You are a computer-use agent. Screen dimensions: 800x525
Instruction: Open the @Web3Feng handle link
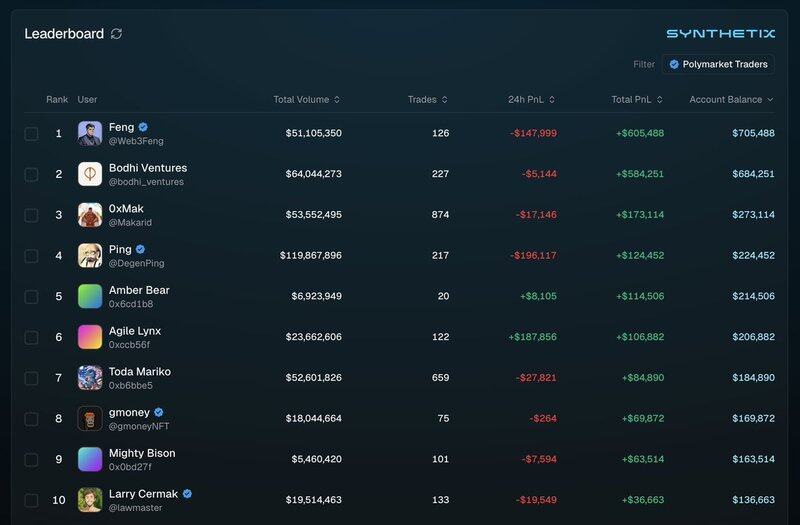coord(136,141)
